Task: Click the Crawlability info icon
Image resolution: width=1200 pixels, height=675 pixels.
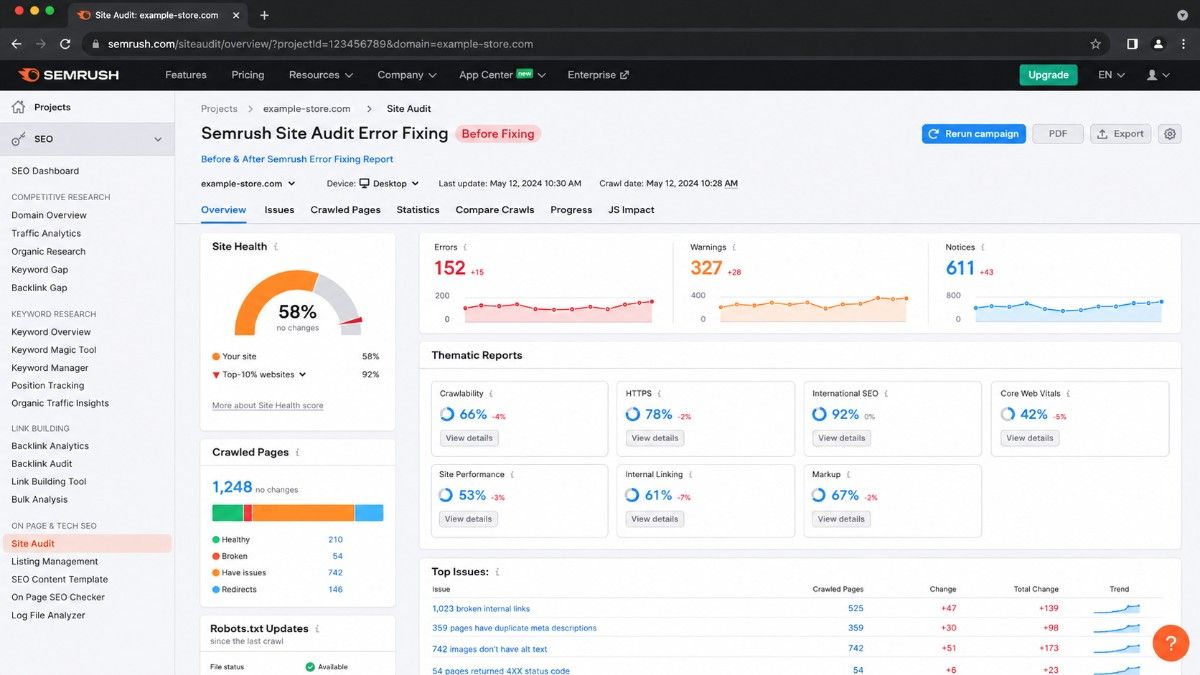Action: pos(491,394)
